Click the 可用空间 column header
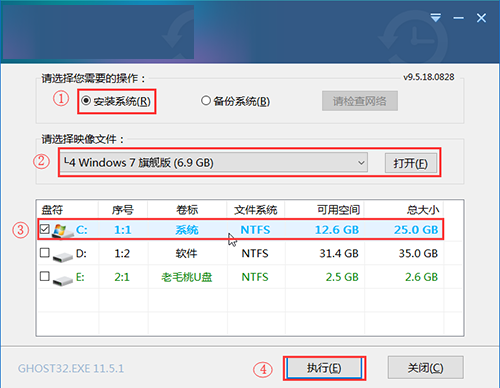The image size is (500, 388). [x=338, y=210]
